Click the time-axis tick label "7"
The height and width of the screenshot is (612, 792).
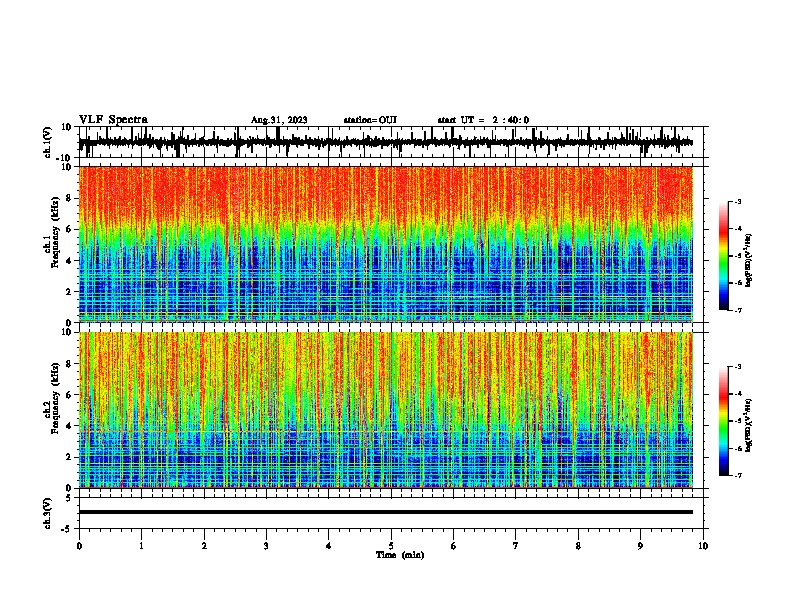tap(516, 546)
